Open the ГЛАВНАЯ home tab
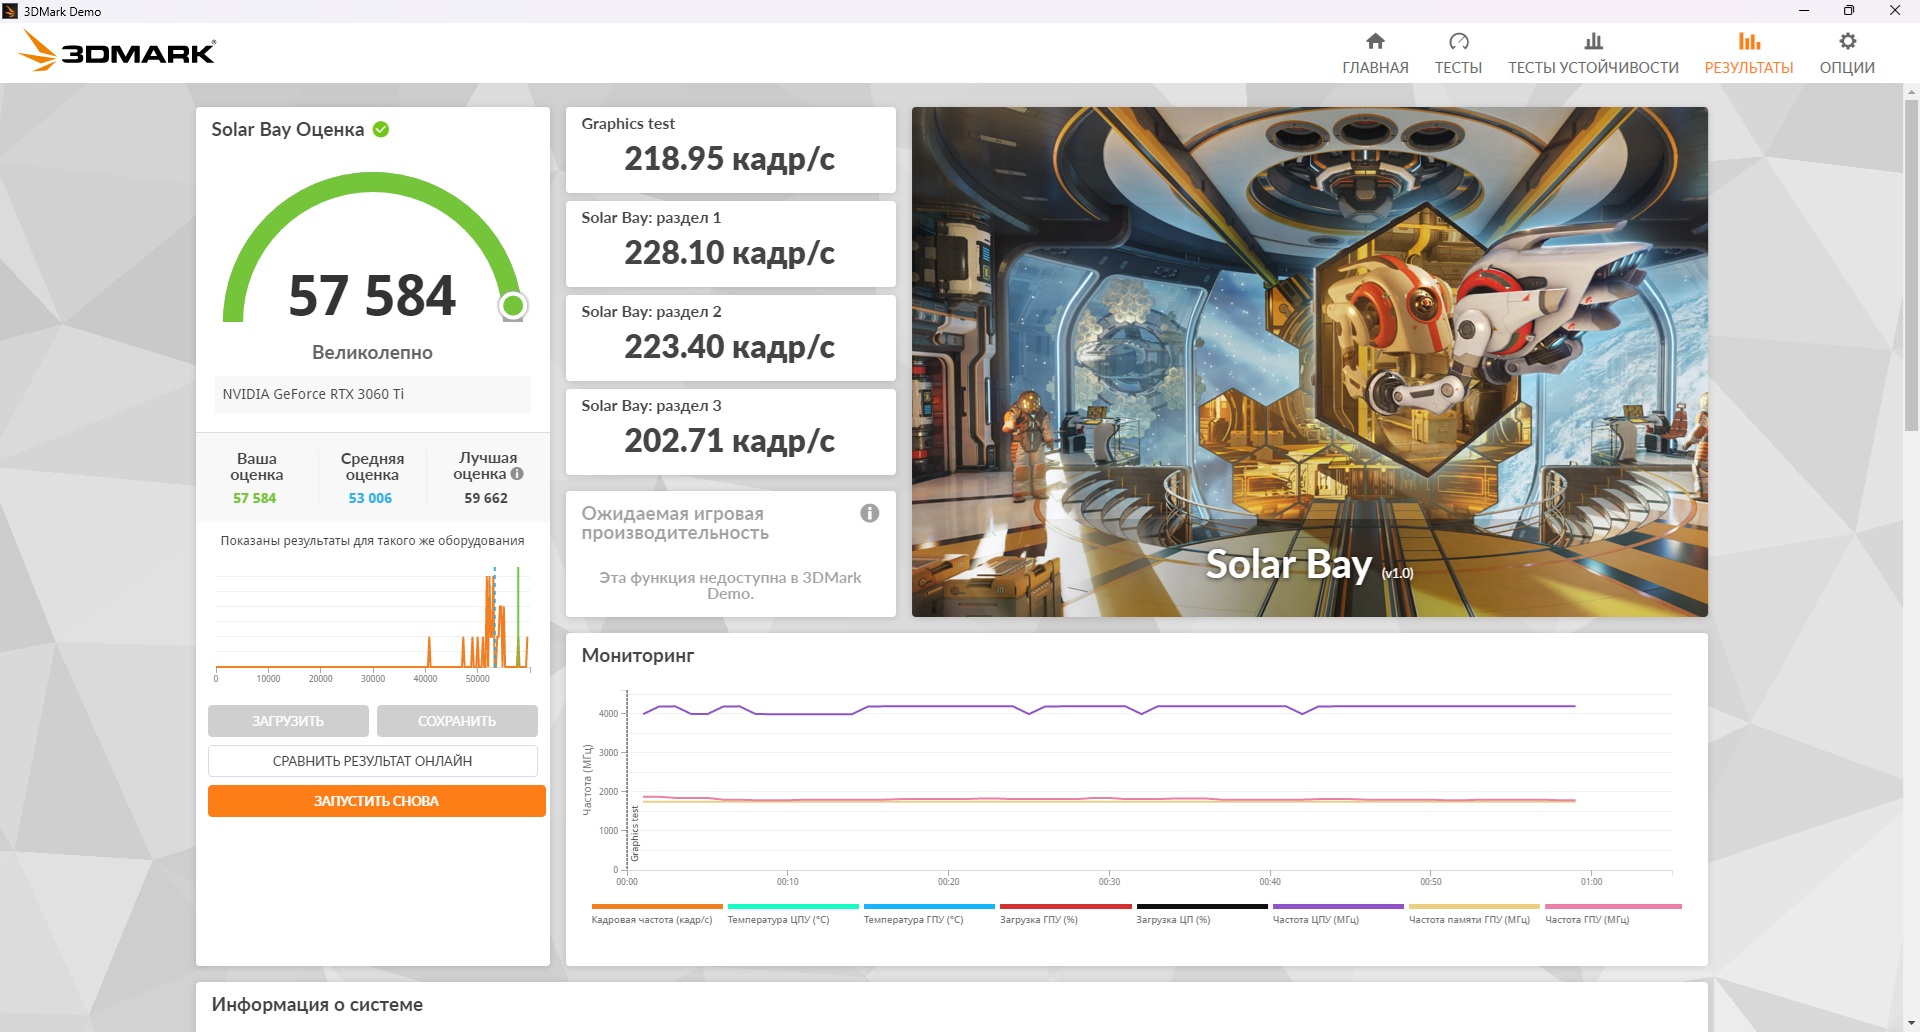 1375,54
